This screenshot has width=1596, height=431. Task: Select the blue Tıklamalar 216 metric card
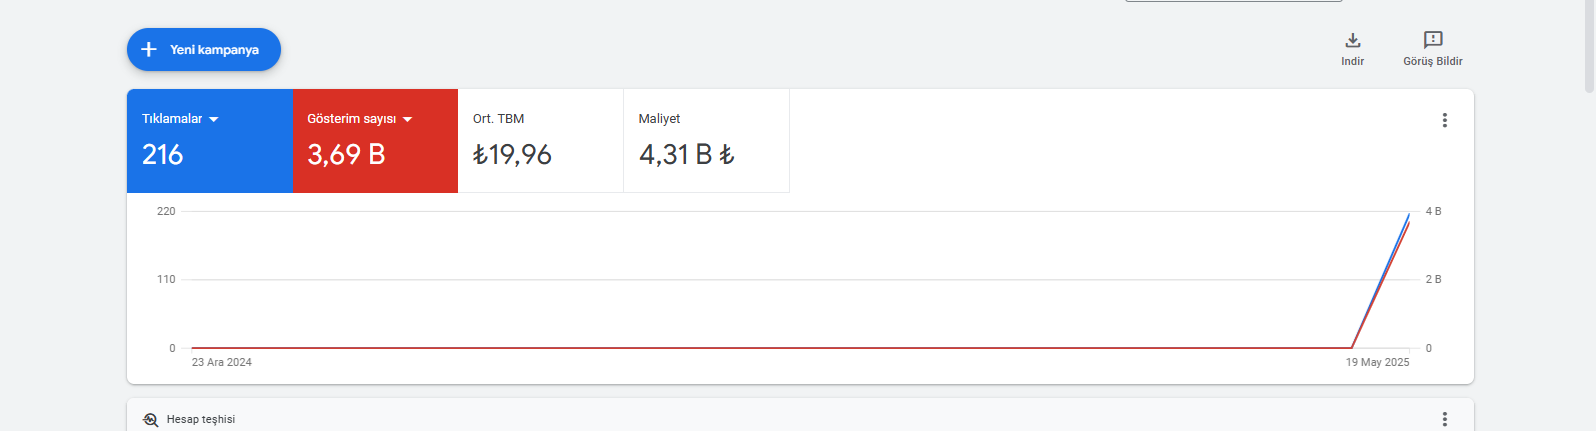click(210, 141)
